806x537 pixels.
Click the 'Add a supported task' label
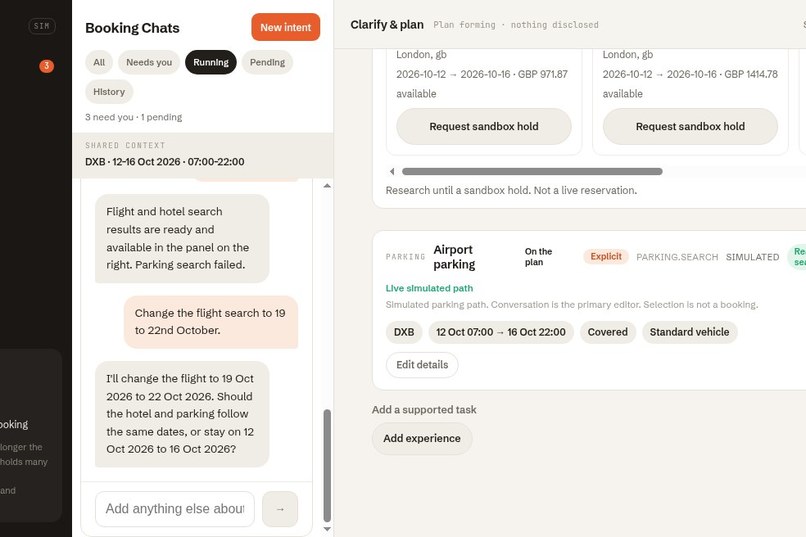[424, 410]
